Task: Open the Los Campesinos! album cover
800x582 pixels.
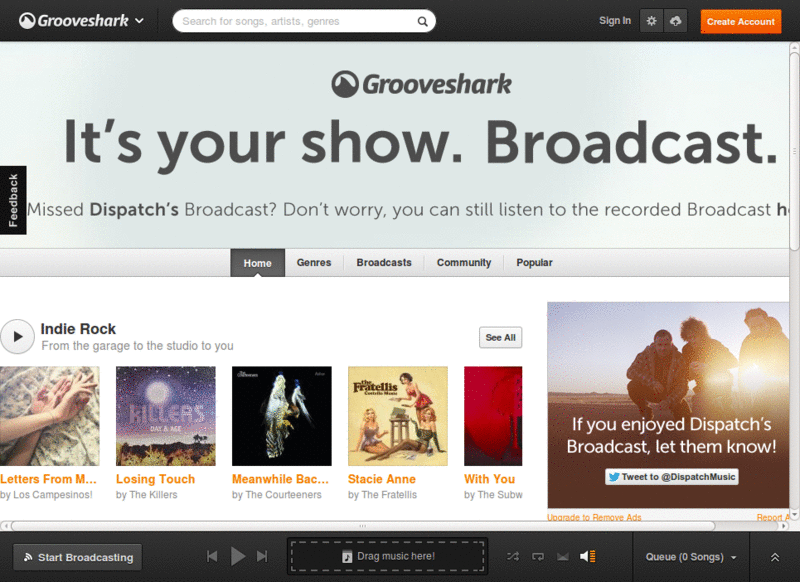Action: click(x=49, y=416)
